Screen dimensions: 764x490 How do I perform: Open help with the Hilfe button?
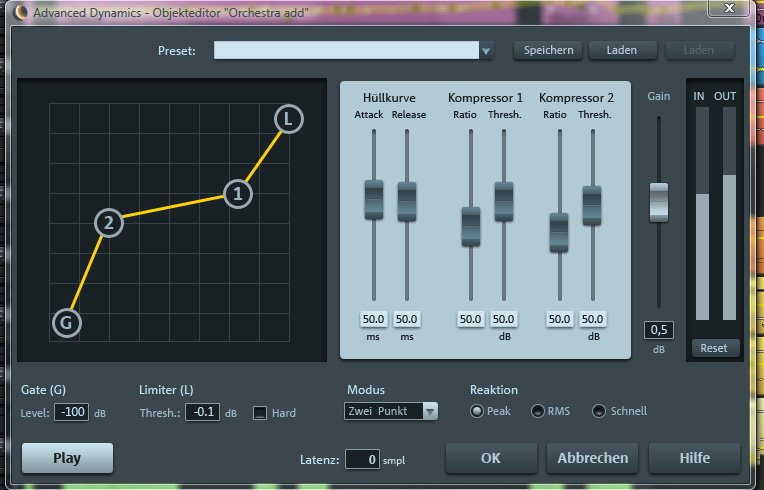pyautogui.click(x=695, y=458)
